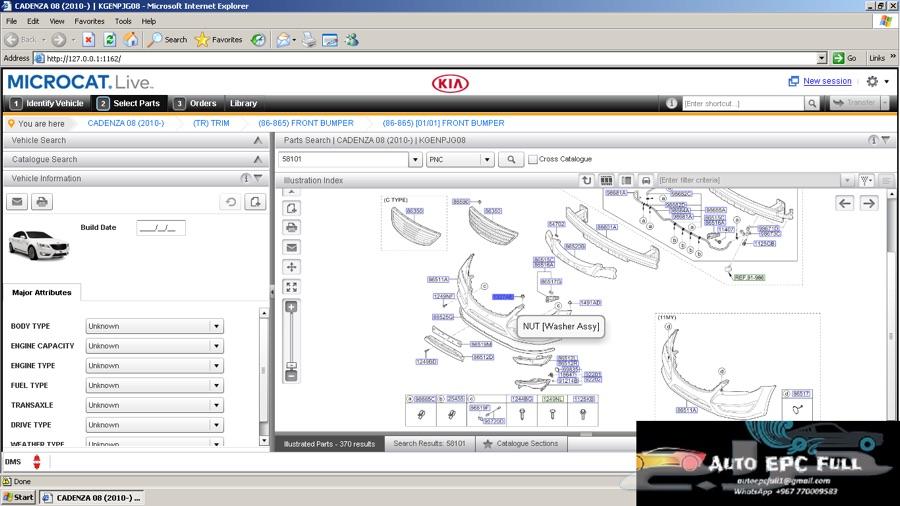The width and height of the screenshot is (900, 506).
Task: Click the Windows Start button
Action: pos(18,497)
